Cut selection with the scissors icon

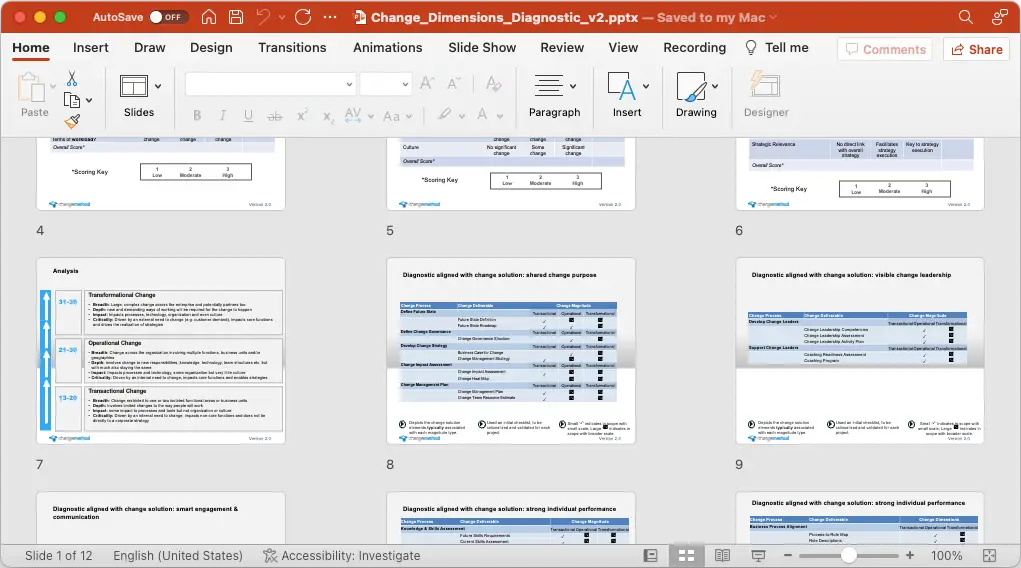72,78
